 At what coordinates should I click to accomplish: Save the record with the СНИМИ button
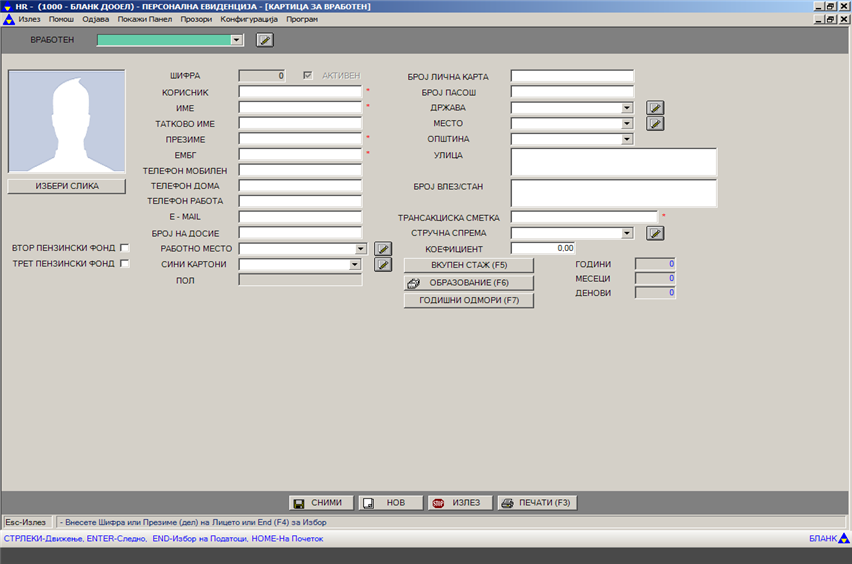pos(318,503)
